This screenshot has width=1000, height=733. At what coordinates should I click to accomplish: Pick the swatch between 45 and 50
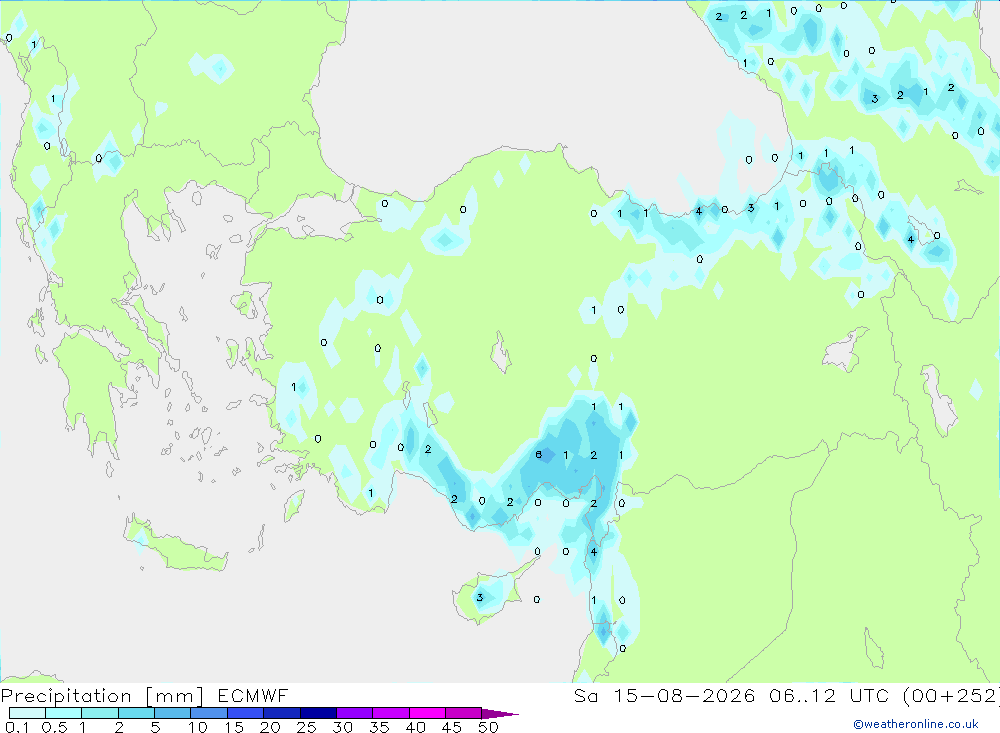click(x=464, y=713)
